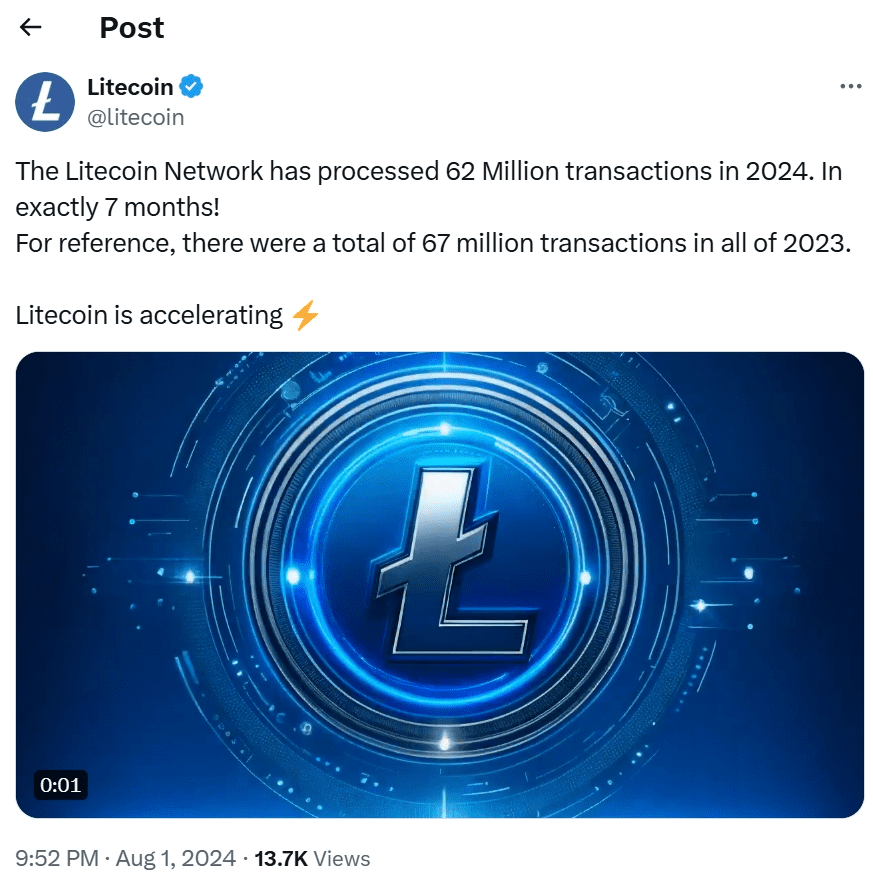Click the Litecoin display name link
Screen dimensions: 873x882
[133, 87]
